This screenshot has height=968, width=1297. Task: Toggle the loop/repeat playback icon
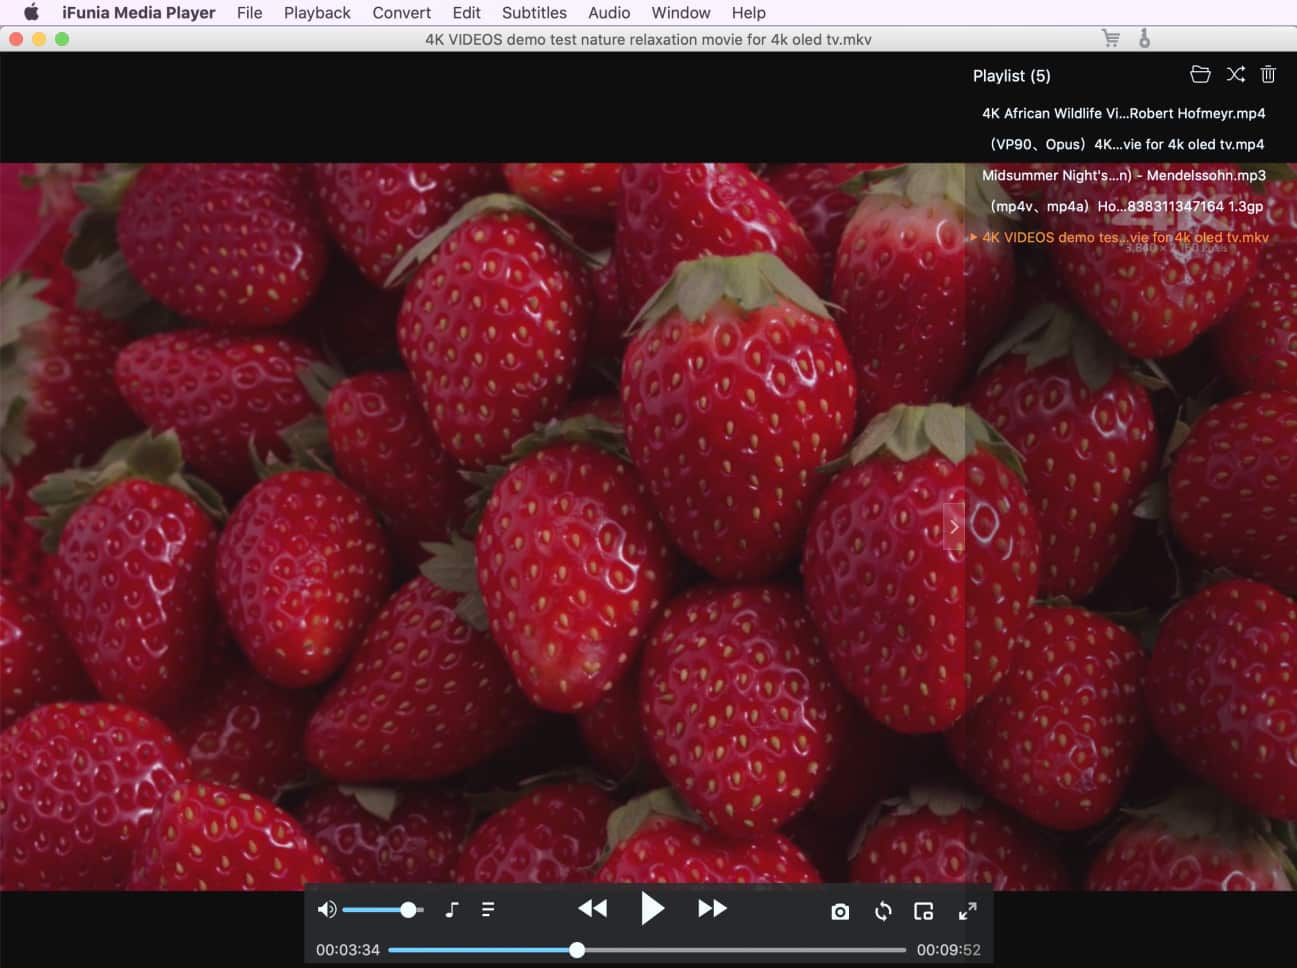coord(883,911)
